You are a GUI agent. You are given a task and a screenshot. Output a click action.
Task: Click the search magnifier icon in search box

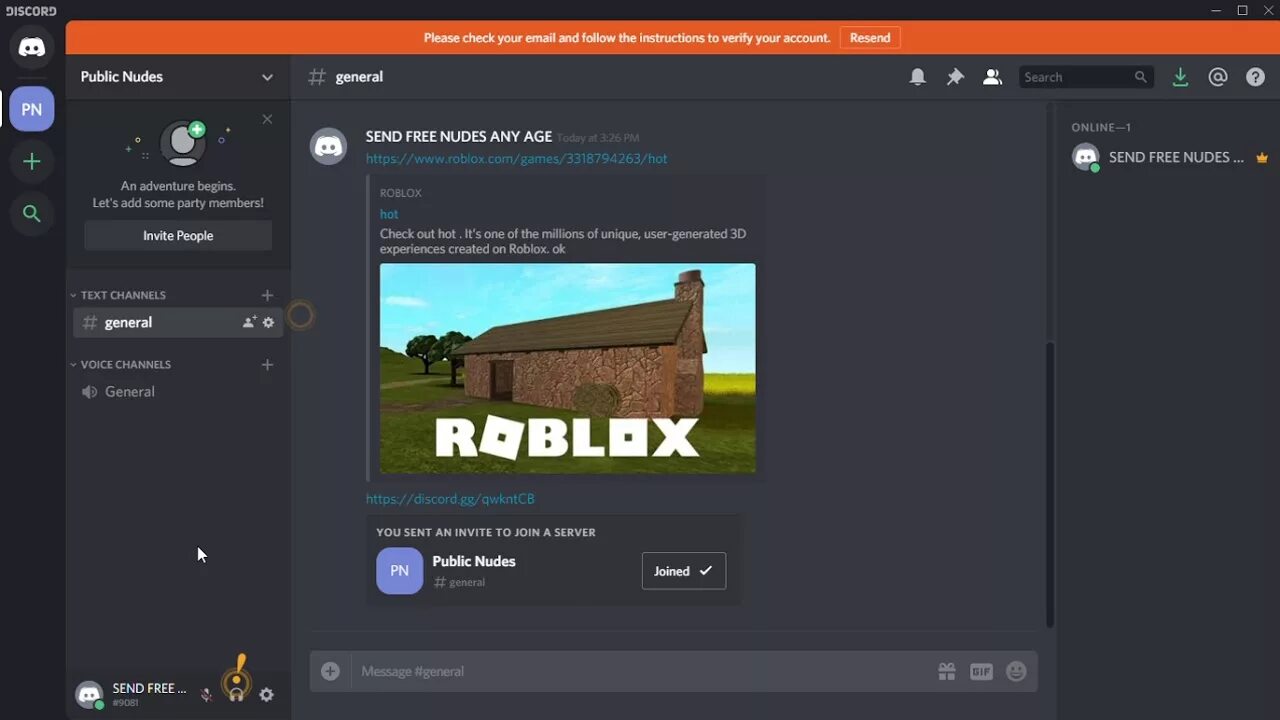(x=1140, y=77)
